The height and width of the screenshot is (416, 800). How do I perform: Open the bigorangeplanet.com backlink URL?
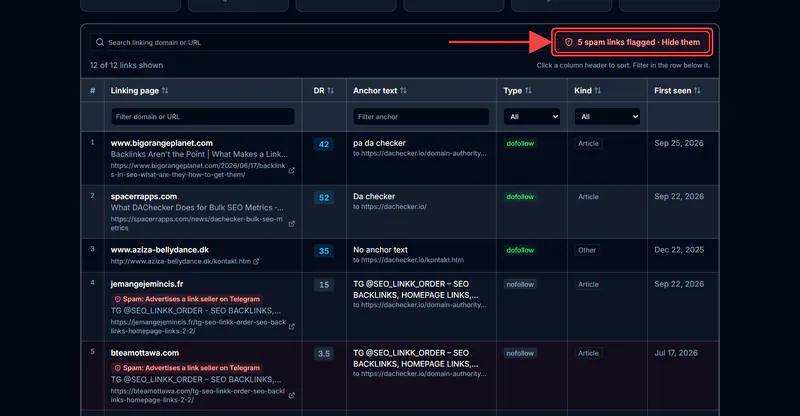pyautogui.click(x=198, y=170)
